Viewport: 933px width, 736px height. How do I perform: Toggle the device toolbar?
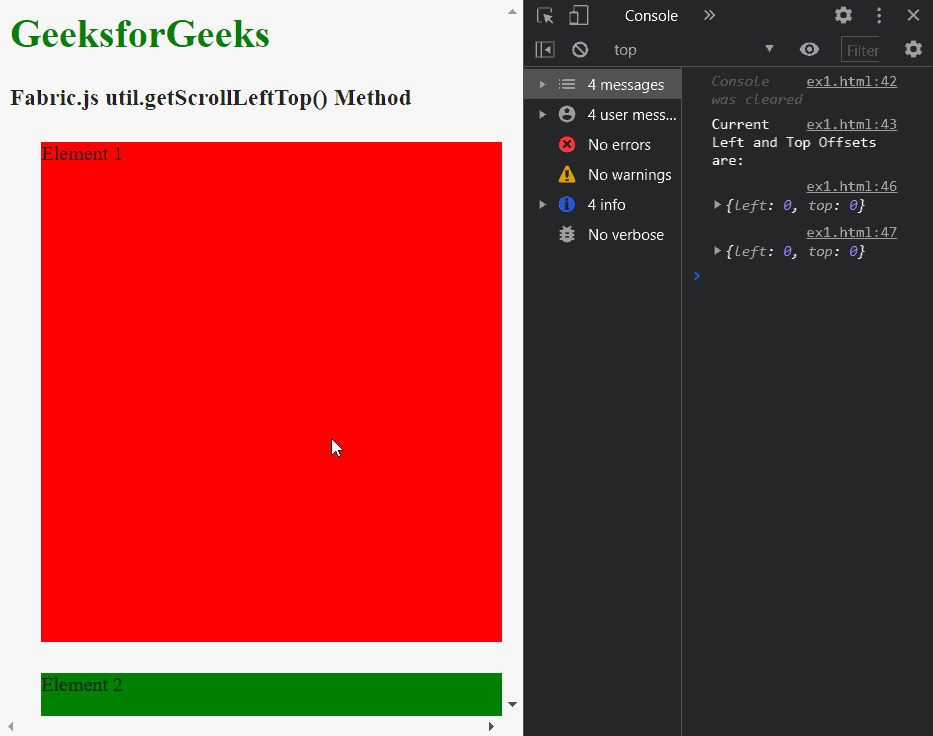(578, 15)
